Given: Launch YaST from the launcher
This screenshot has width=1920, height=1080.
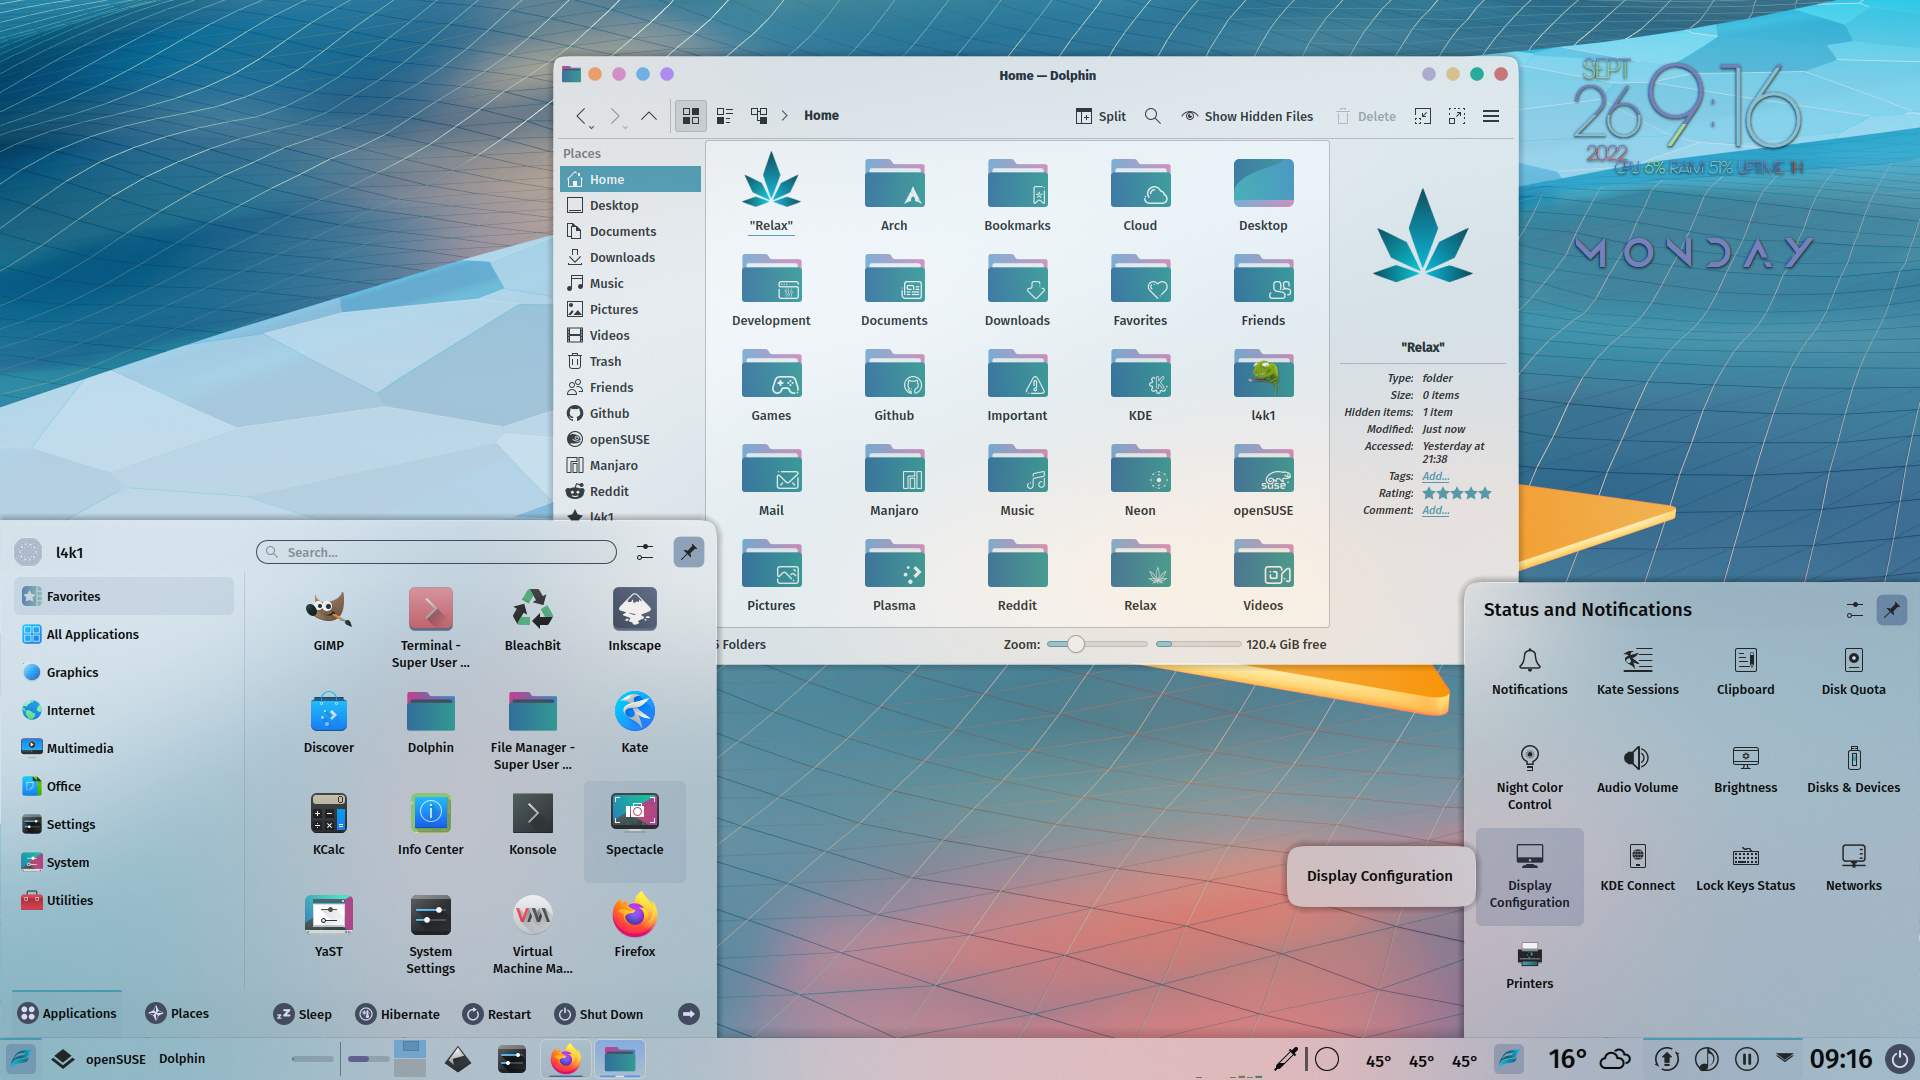Looking at the screenshot, I should tap(328, 926).
